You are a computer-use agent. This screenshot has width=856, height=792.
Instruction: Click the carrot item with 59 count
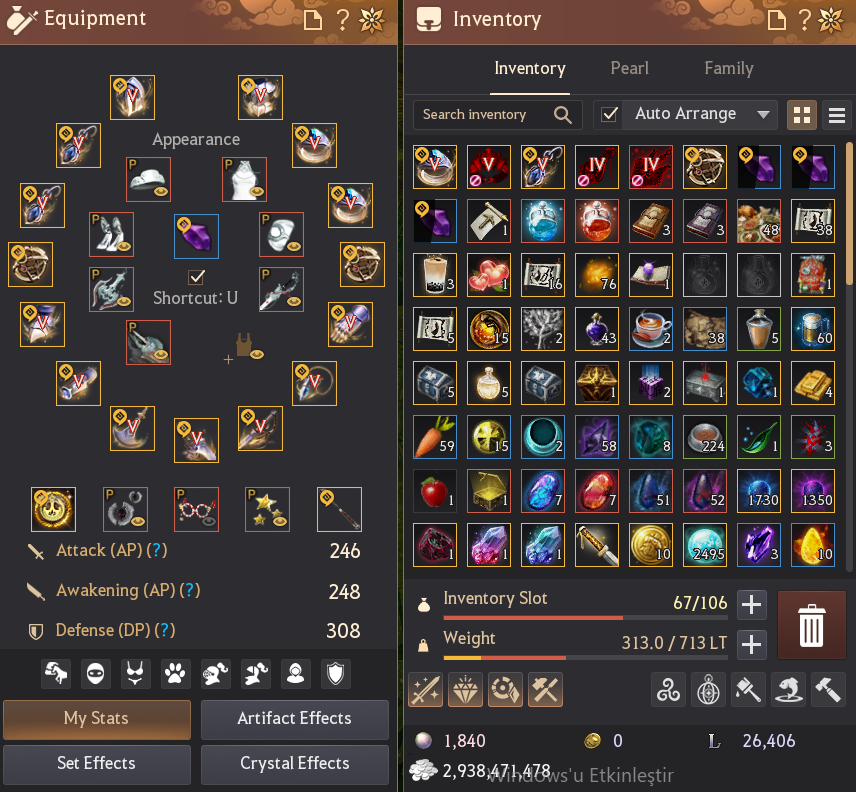point(435,437)
